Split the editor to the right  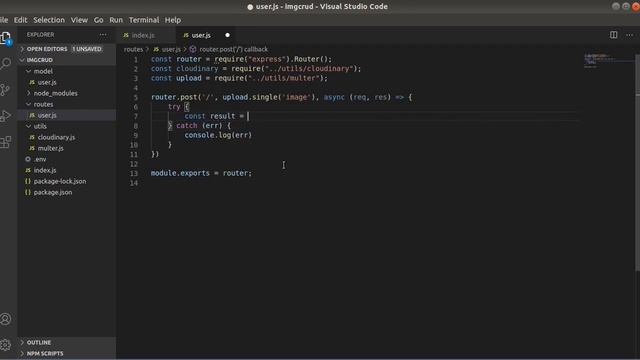(x=613, y=35)
